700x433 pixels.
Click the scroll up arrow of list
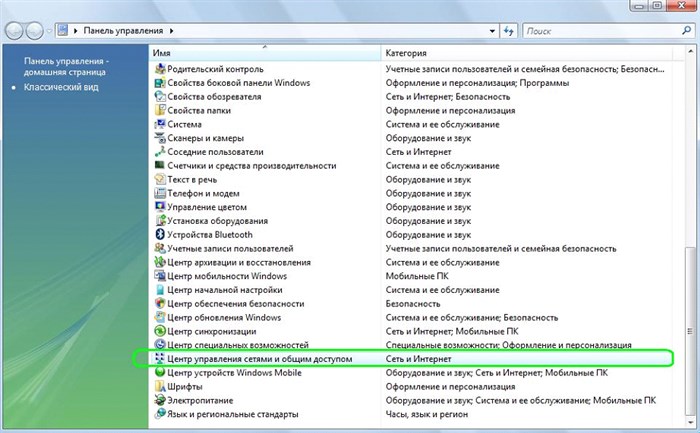tap(690, 52)
